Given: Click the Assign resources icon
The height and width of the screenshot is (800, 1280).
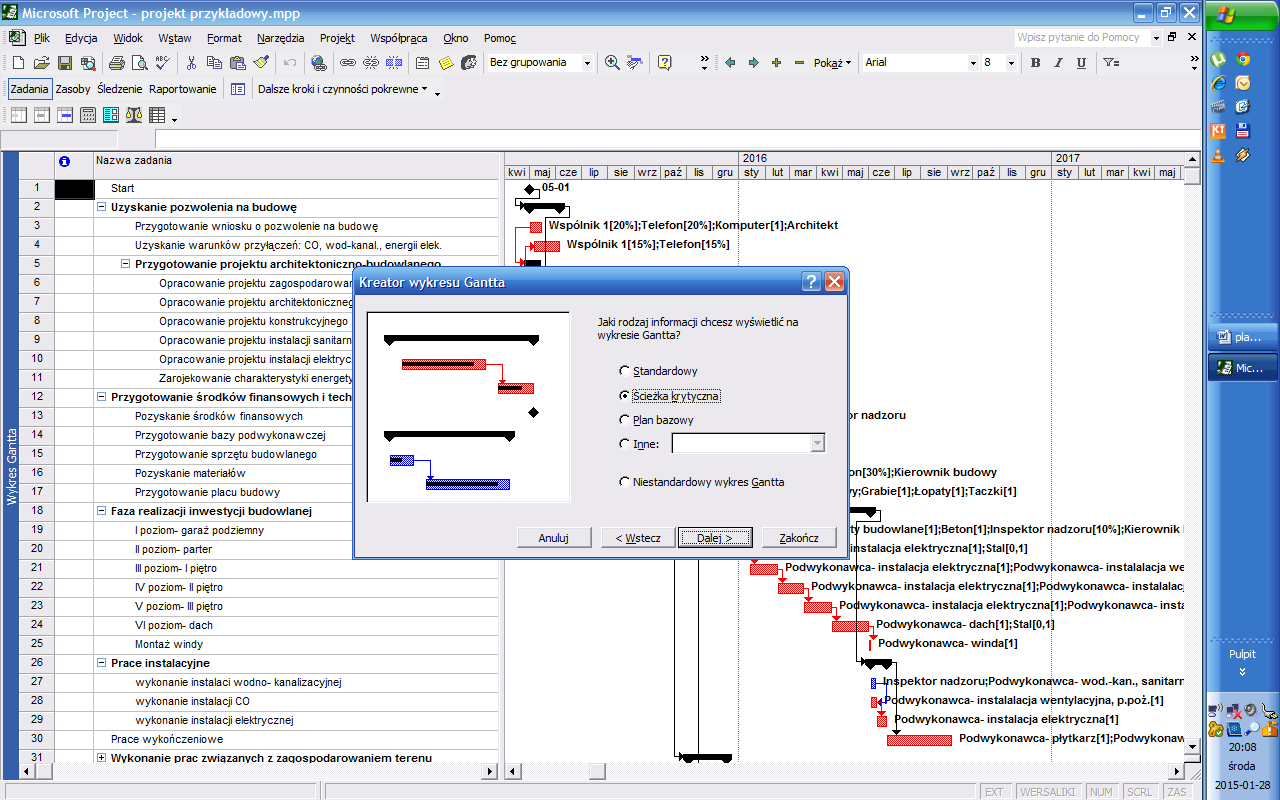Looking at the screenshot, I should point(469,63).
